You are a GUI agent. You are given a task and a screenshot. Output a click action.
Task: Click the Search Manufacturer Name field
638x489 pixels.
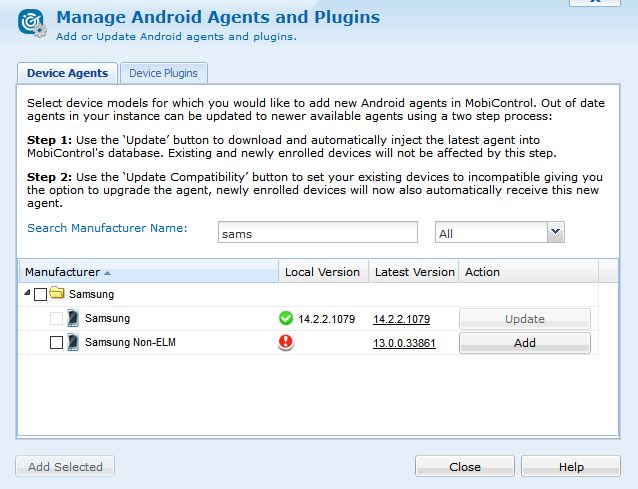317,232
